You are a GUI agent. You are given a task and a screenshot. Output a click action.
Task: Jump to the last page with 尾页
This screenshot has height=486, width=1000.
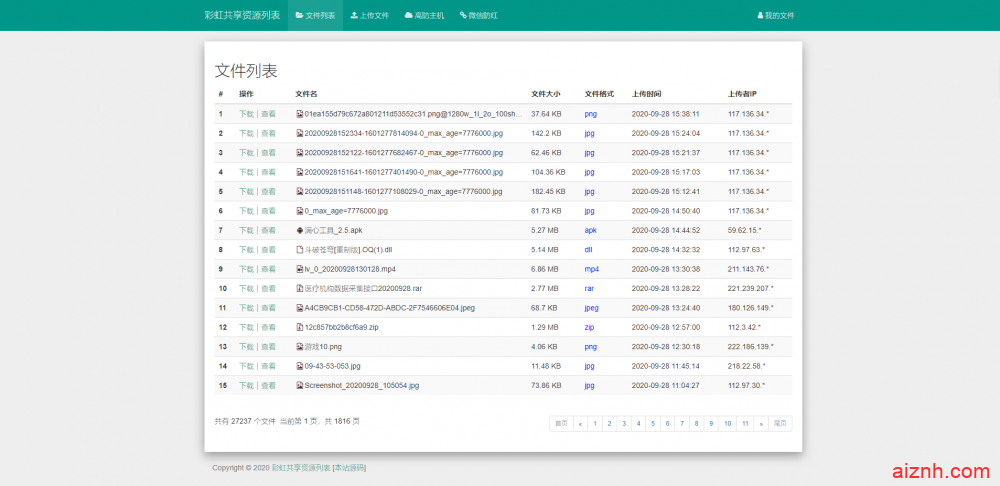781,423
